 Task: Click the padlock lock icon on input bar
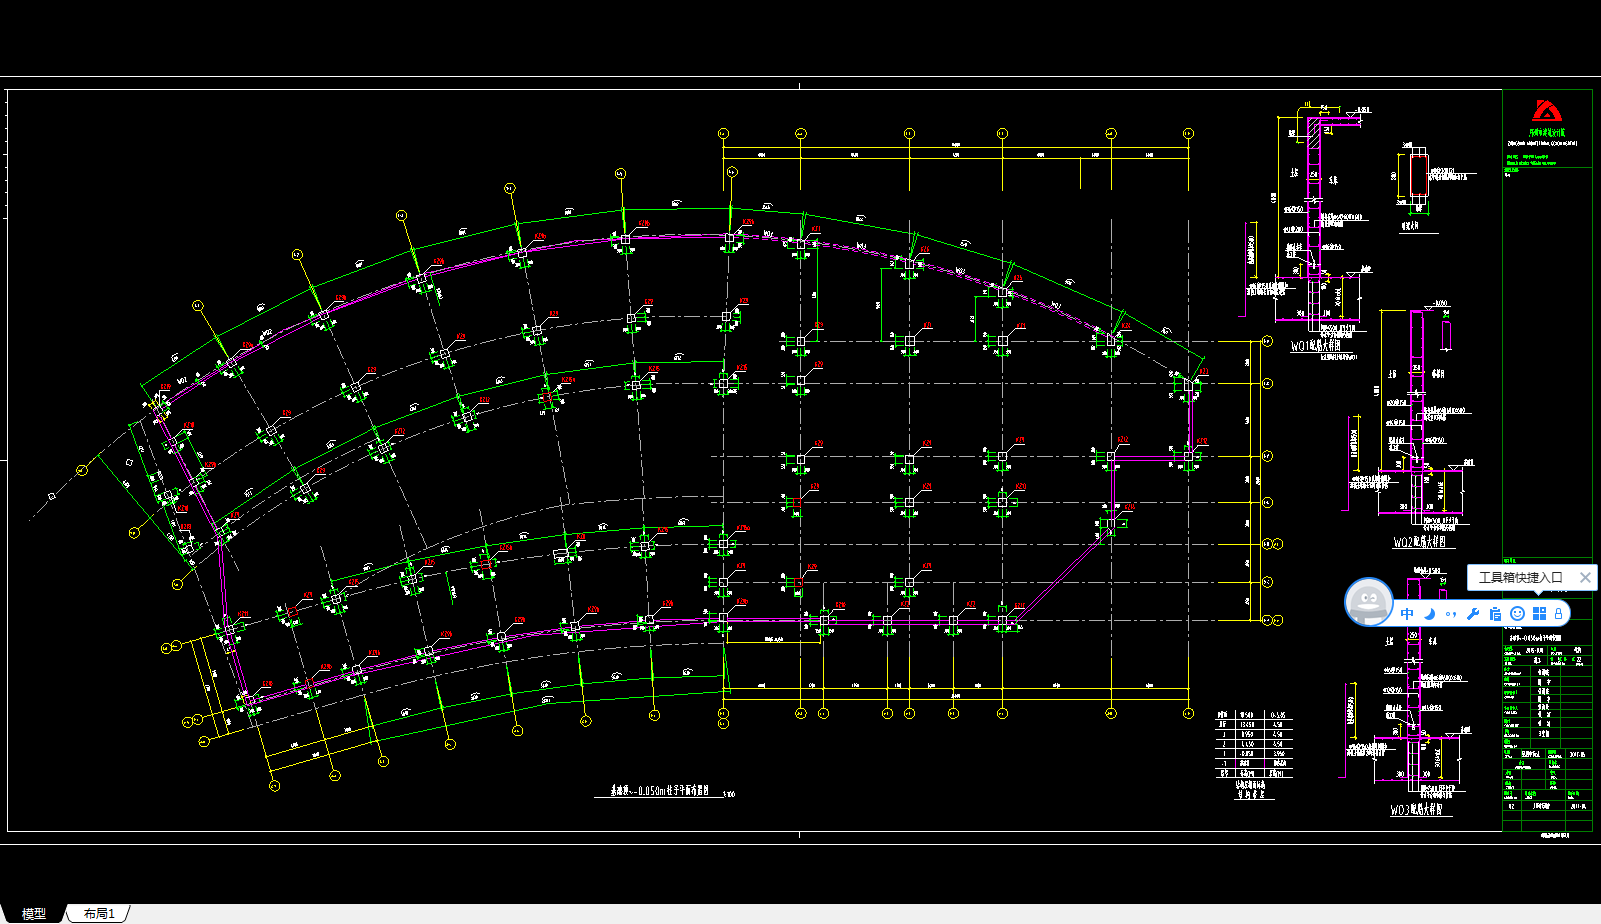click(x=1558, y=614)
